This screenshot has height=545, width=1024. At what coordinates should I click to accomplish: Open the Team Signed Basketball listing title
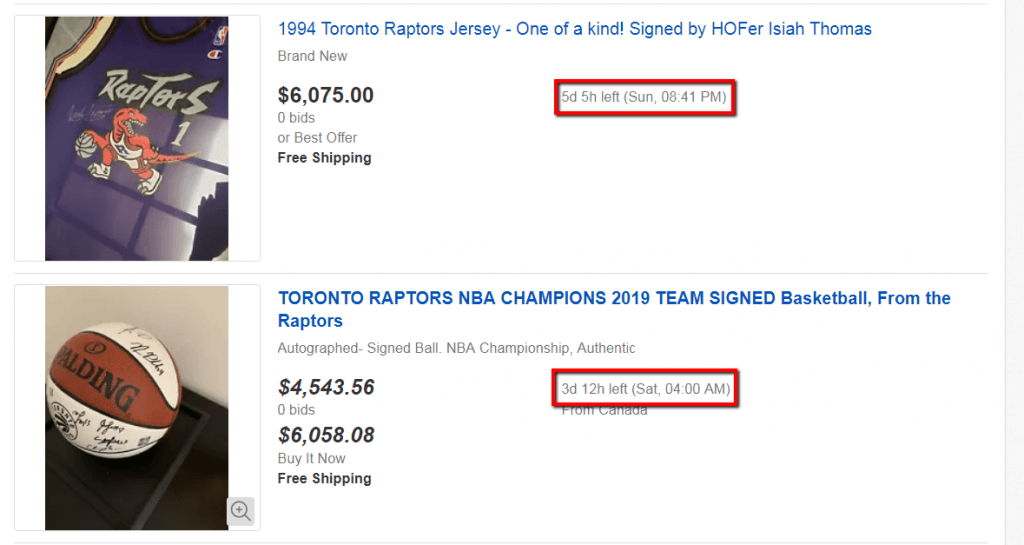pos(613,309)
